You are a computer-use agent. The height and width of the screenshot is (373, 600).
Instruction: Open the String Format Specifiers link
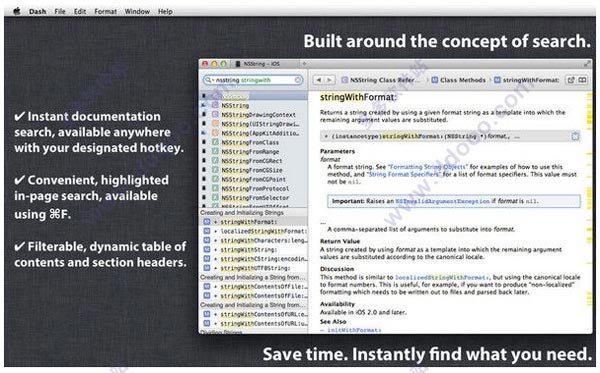(404, 174)
